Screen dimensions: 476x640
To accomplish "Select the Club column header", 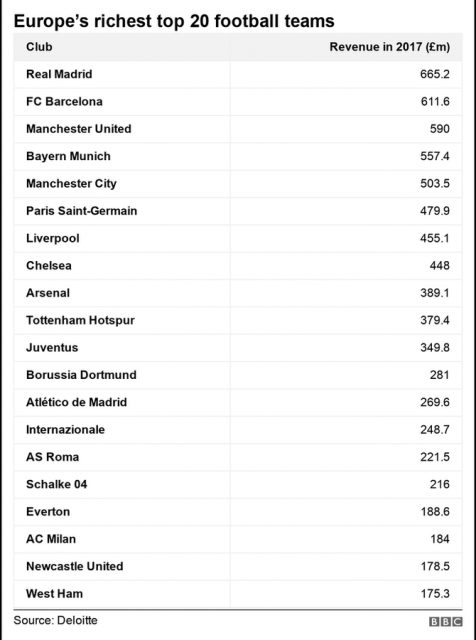I will (39, 47).
